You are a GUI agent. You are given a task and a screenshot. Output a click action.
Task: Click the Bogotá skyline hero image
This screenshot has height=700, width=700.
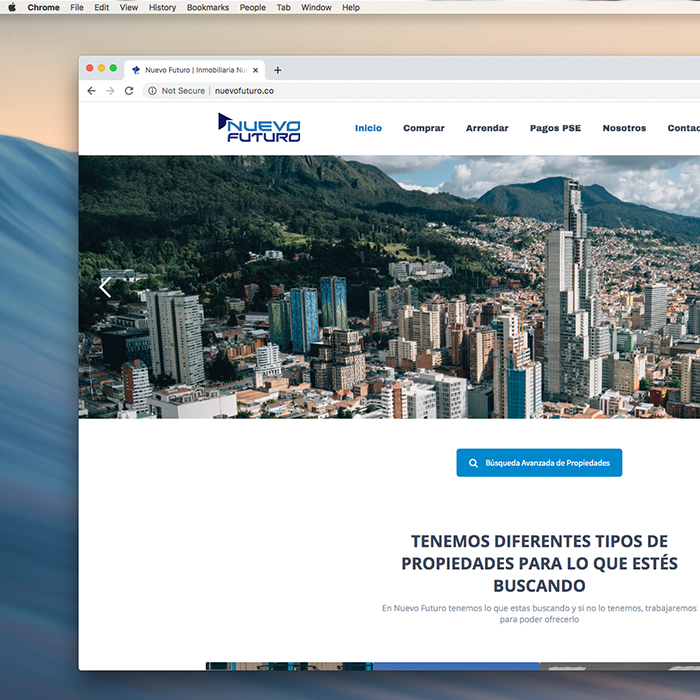[389, 287]
